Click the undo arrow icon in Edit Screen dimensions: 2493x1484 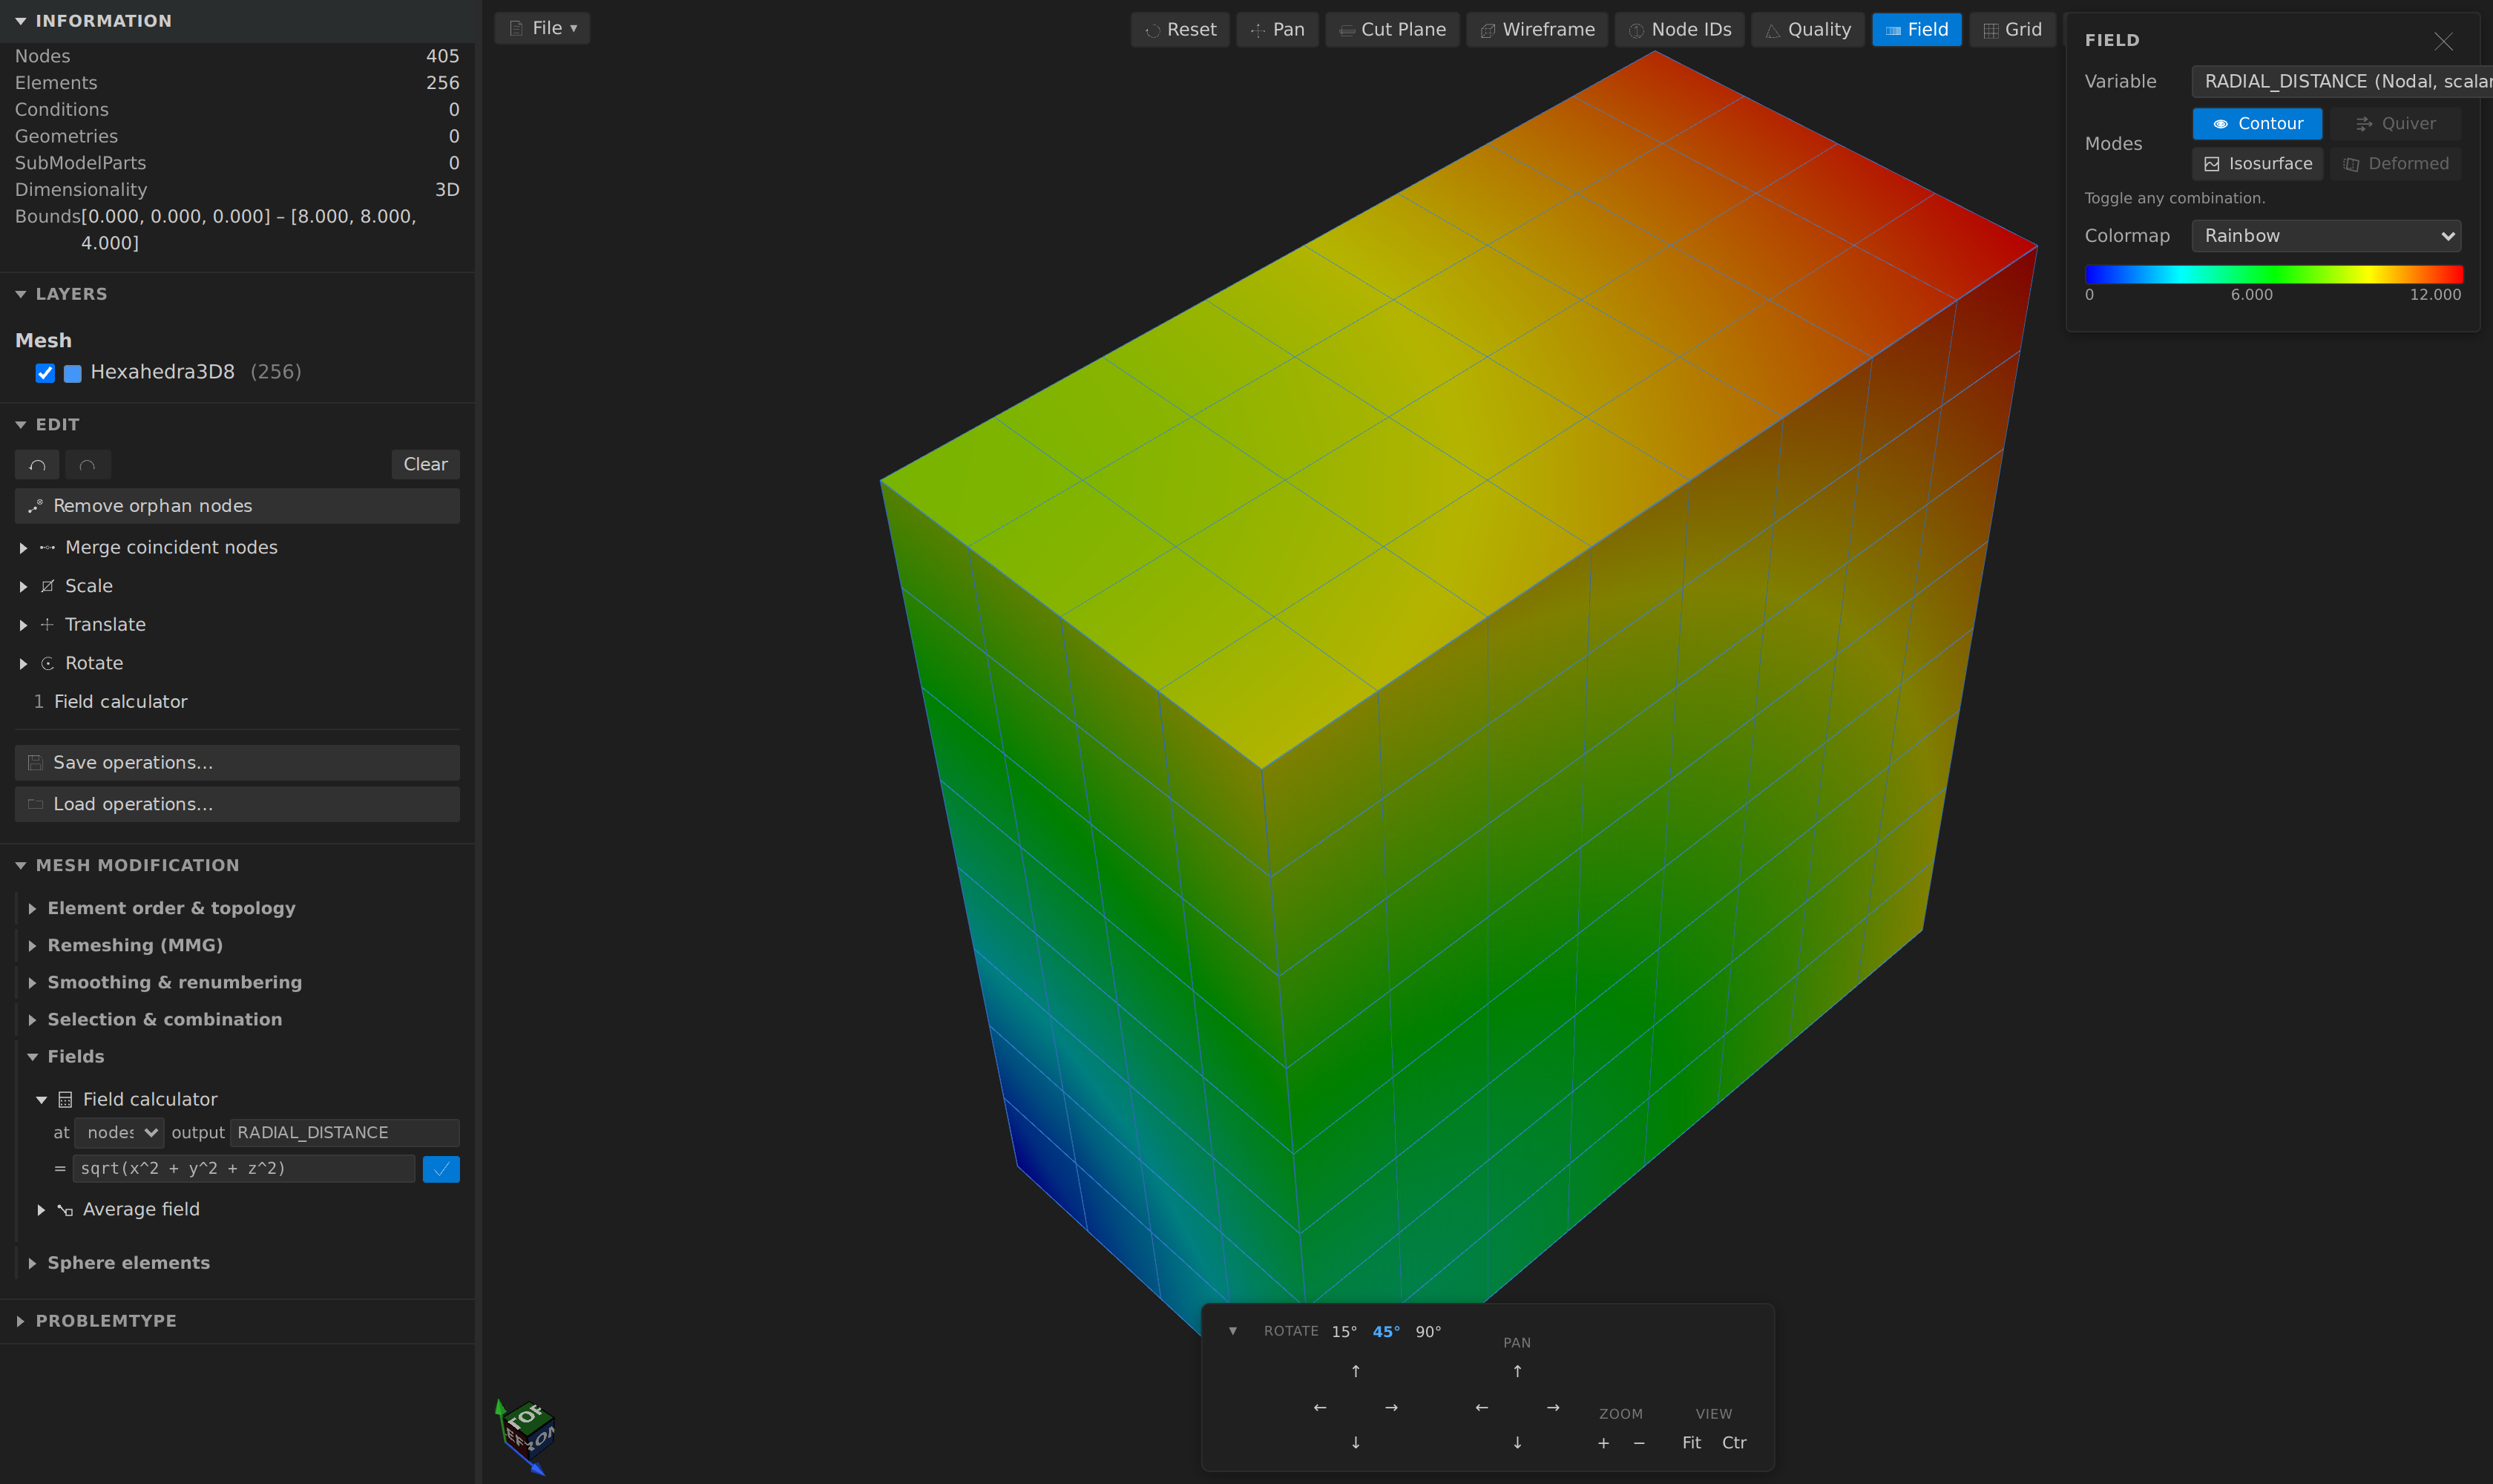click(x=37, y=464)
